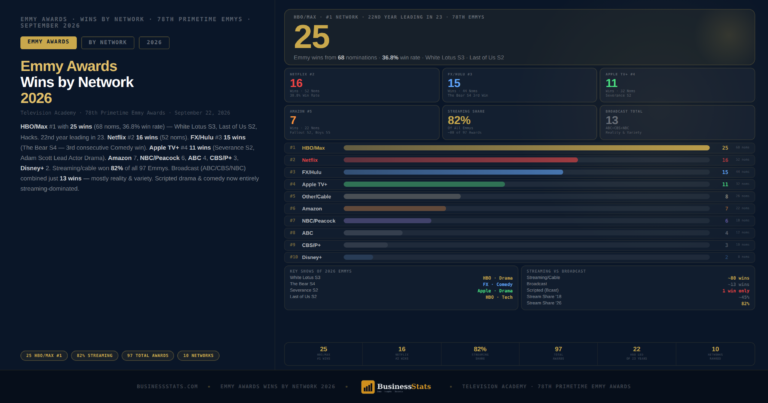Viewport: 768px width, 403px height.
Task: Select the CBS/P+ row label
Action: [311, 245]
